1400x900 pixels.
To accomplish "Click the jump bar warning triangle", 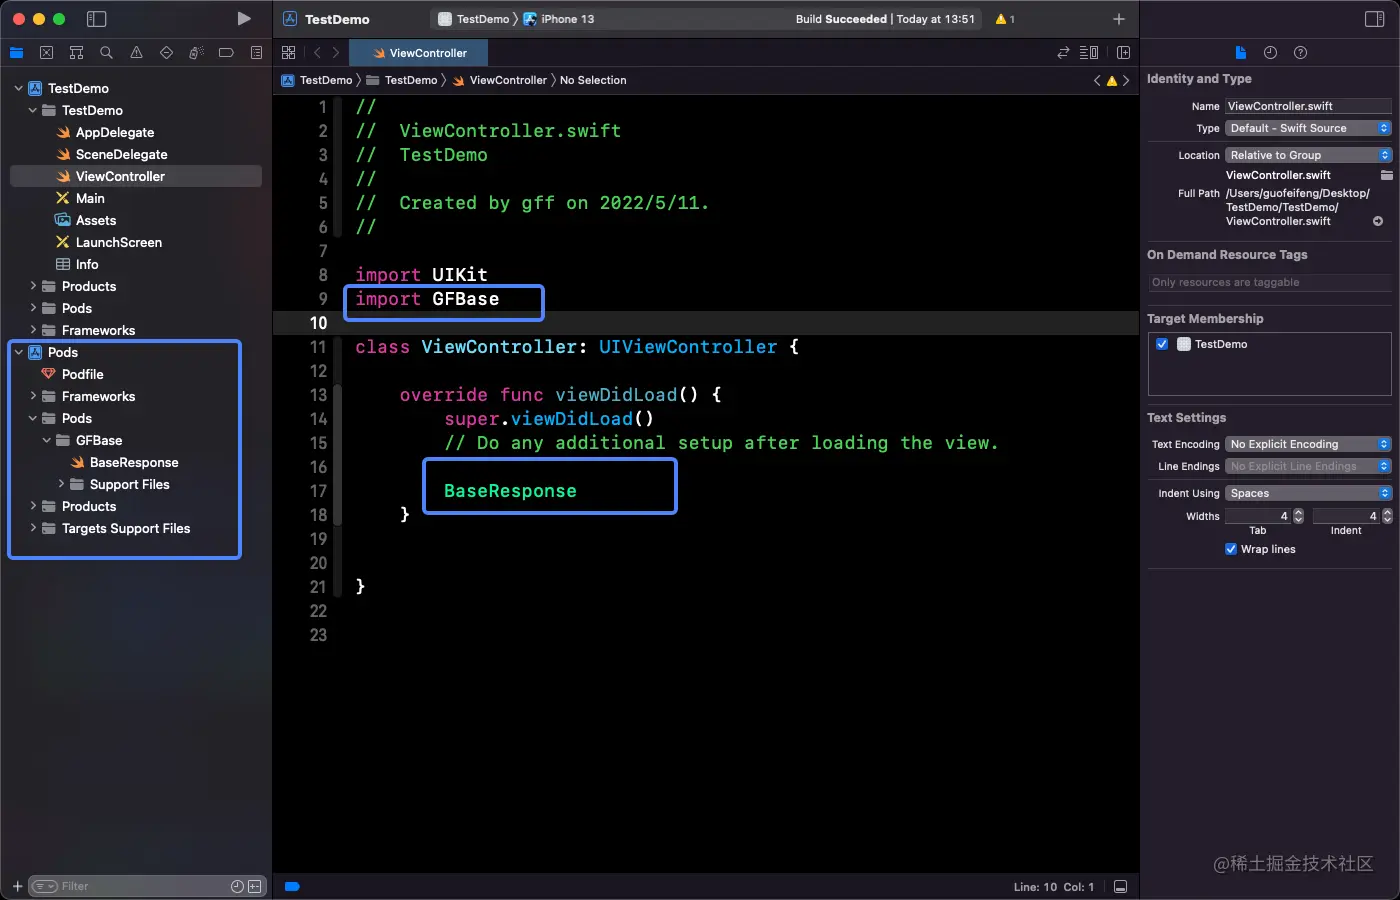I will pos(1111,81).
